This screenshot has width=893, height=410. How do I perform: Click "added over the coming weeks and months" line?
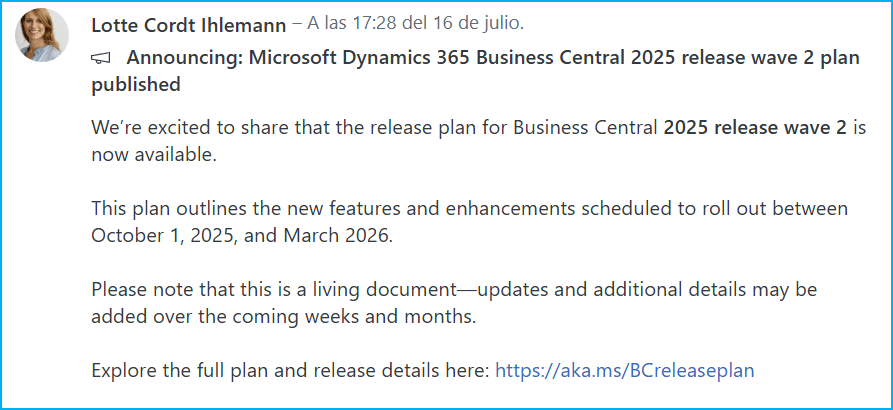click(x=280, y=317)
